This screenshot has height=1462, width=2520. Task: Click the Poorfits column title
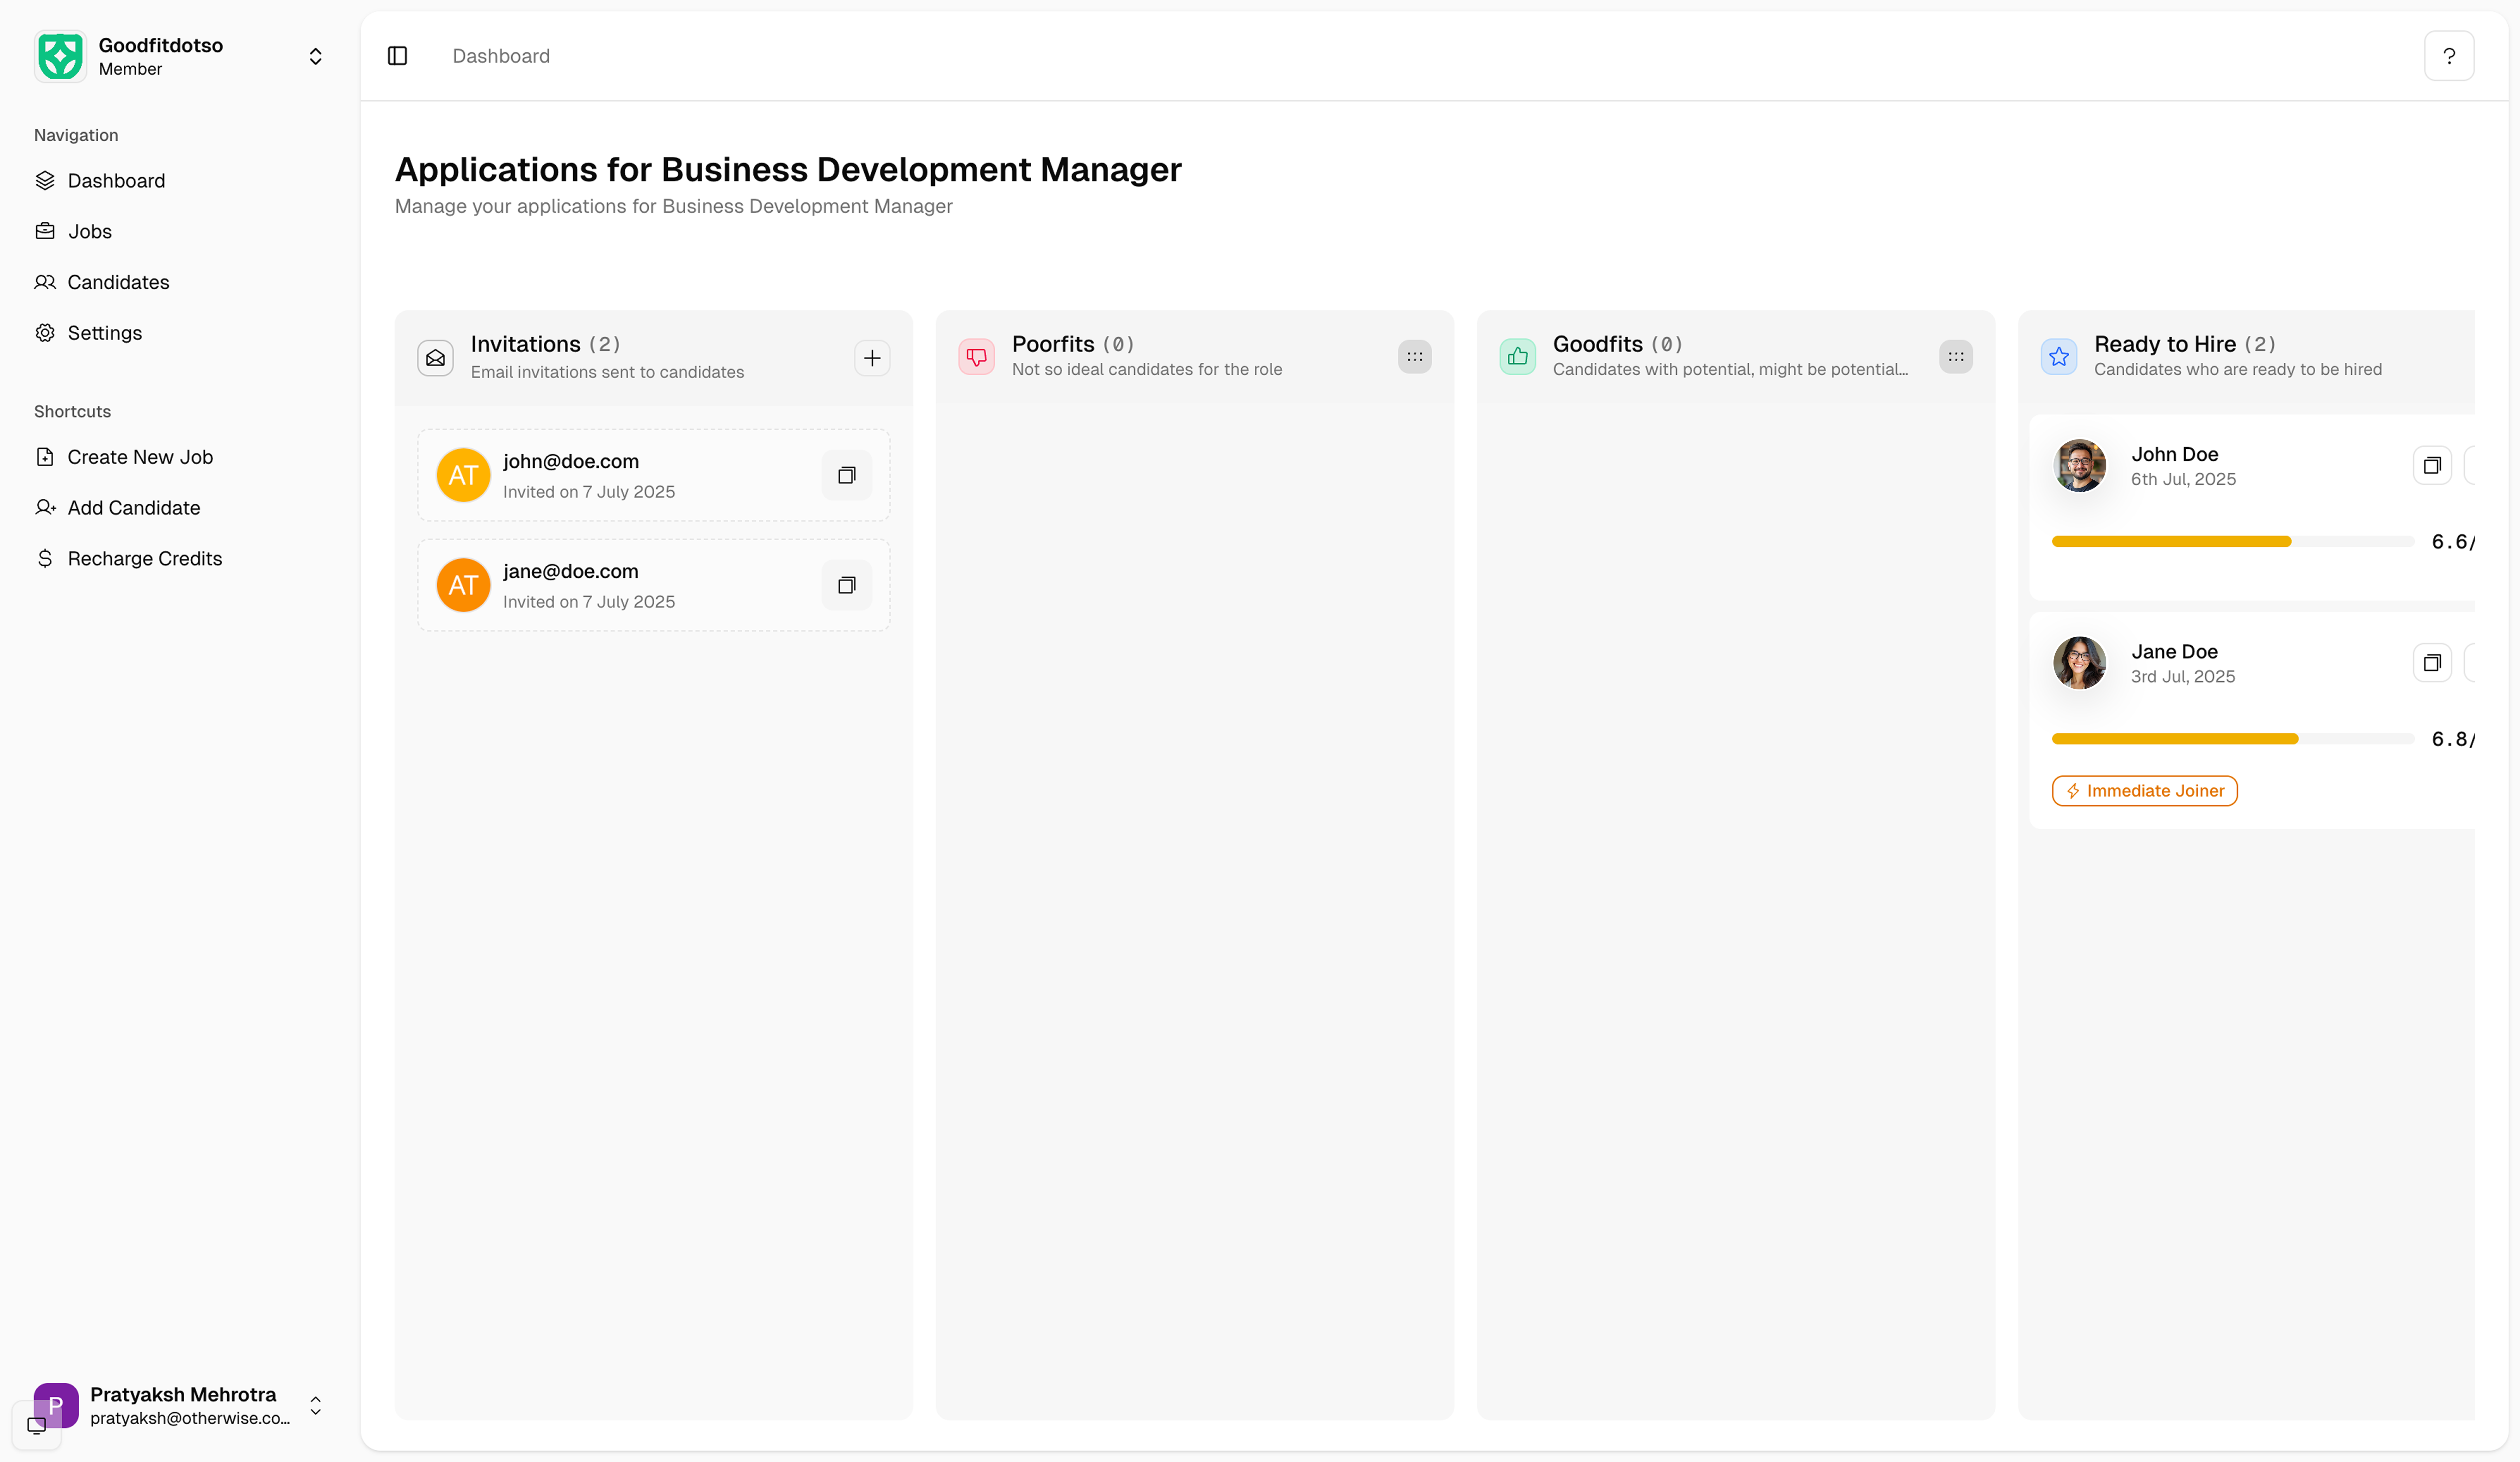[1053, 344]
